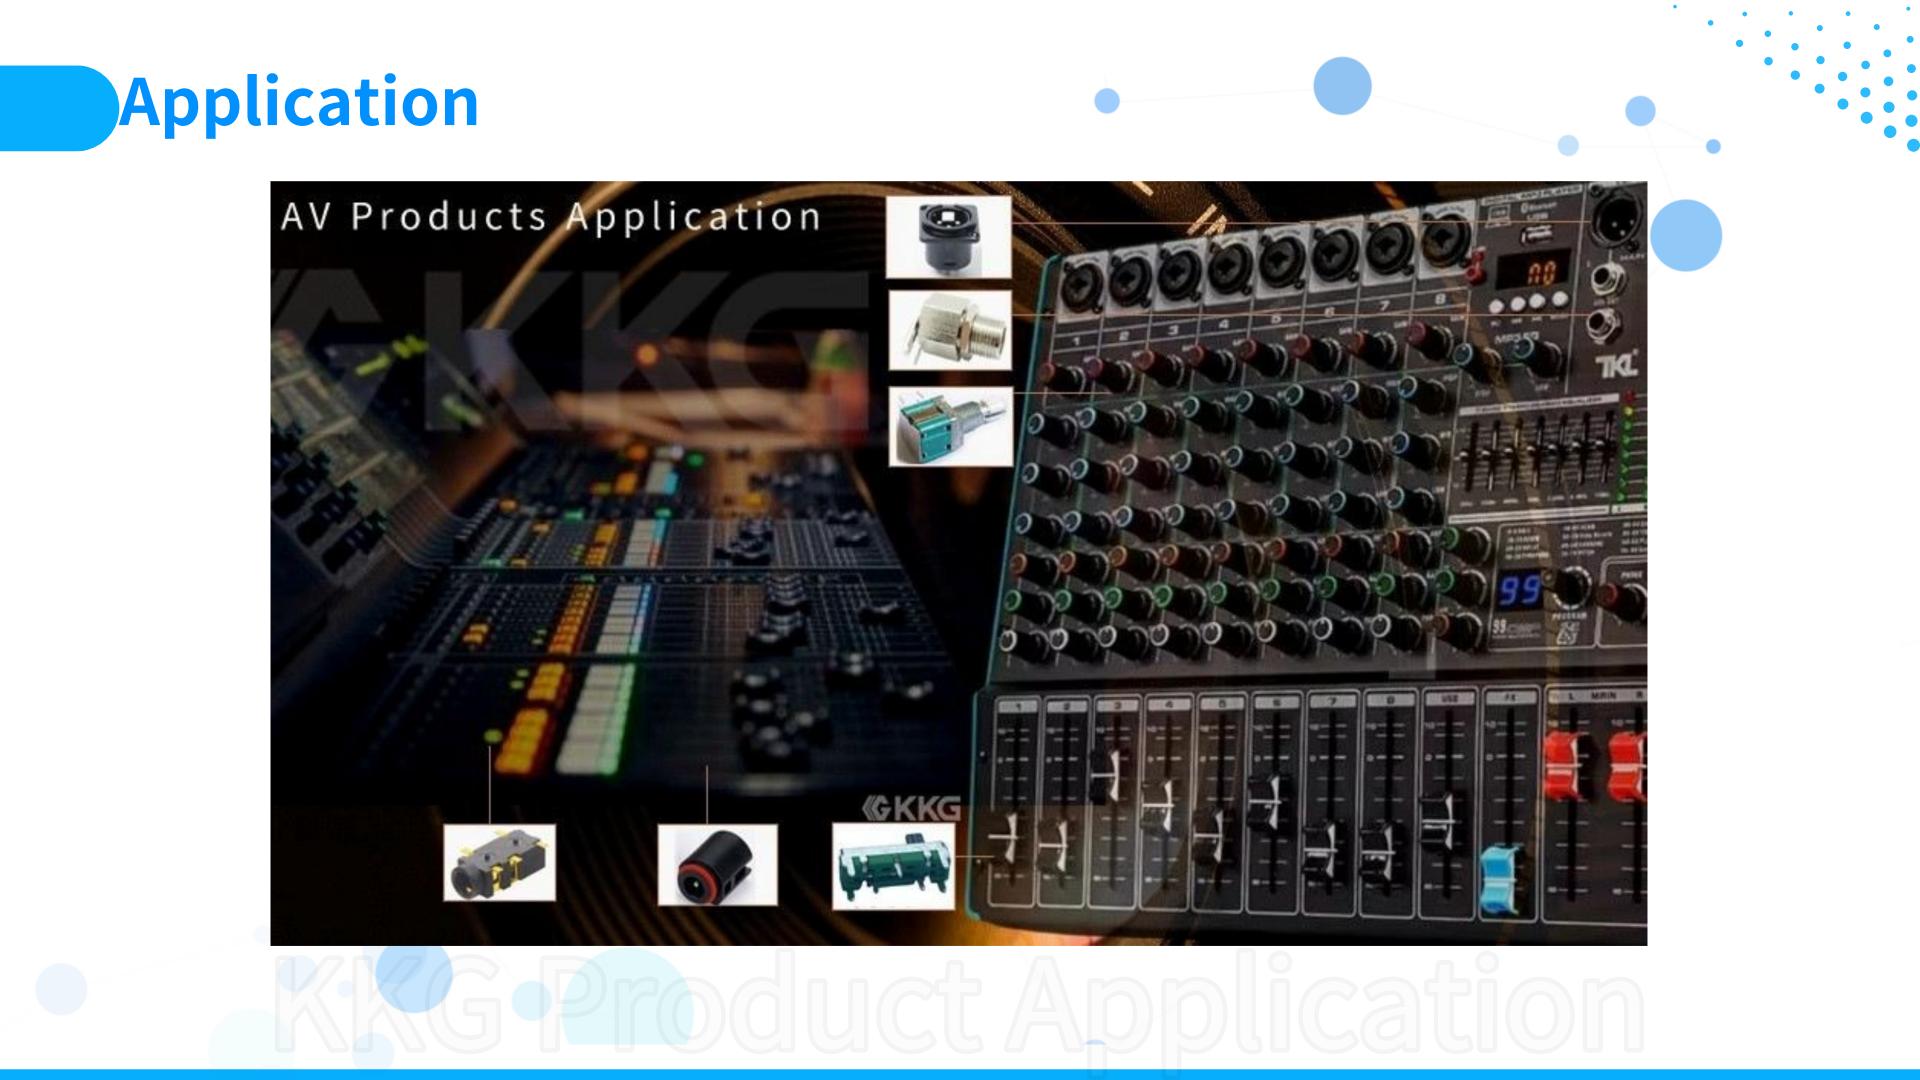Click the green rotary potentiometer thumbnail
1920x1080 pixels.
coord(950,427)
